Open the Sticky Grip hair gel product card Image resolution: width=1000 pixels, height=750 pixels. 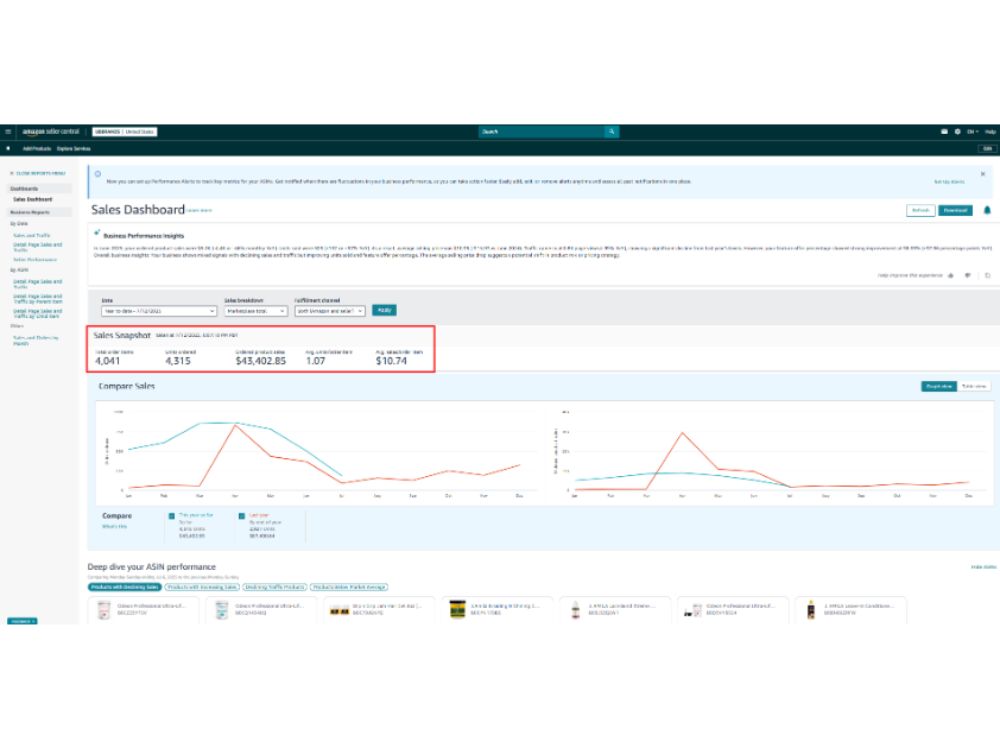pos(379,610)
